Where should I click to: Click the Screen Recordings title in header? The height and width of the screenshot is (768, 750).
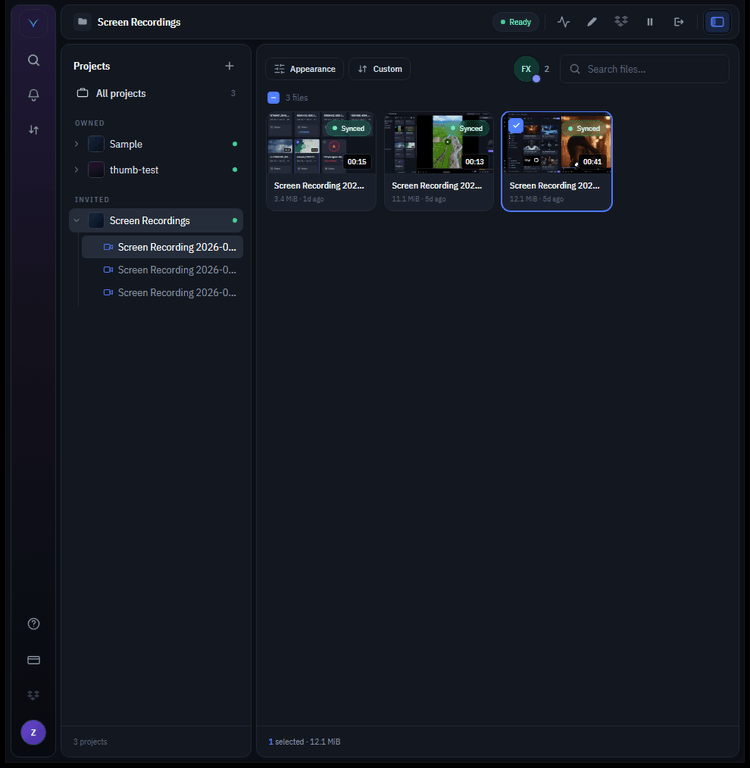coord(139,22)
